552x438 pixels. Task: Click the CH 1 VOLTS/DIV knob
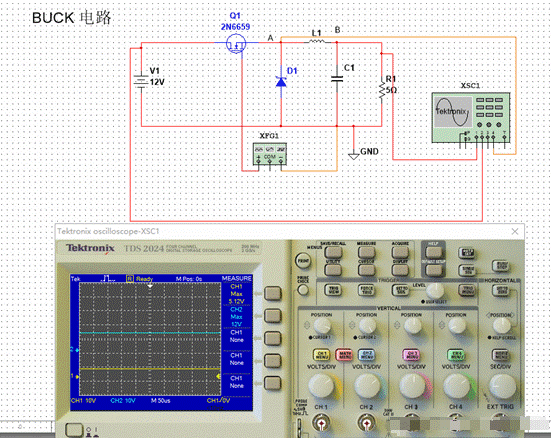pos(321,386)
